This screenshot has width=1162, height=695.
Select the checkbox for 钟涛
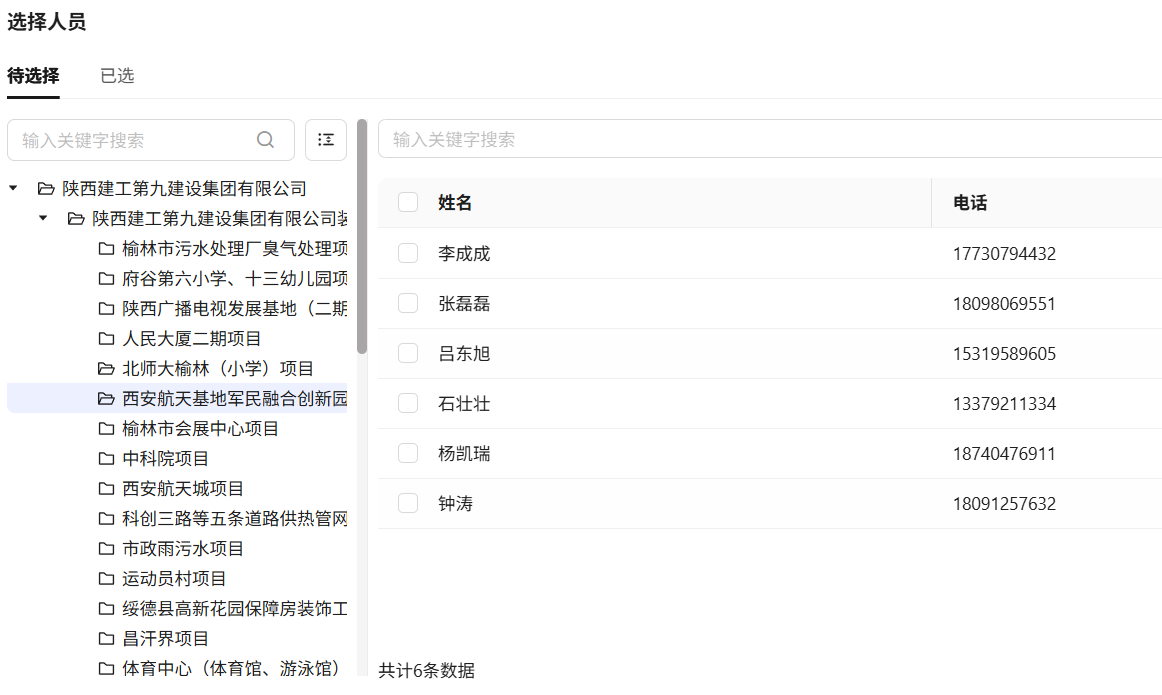[408, 504]
